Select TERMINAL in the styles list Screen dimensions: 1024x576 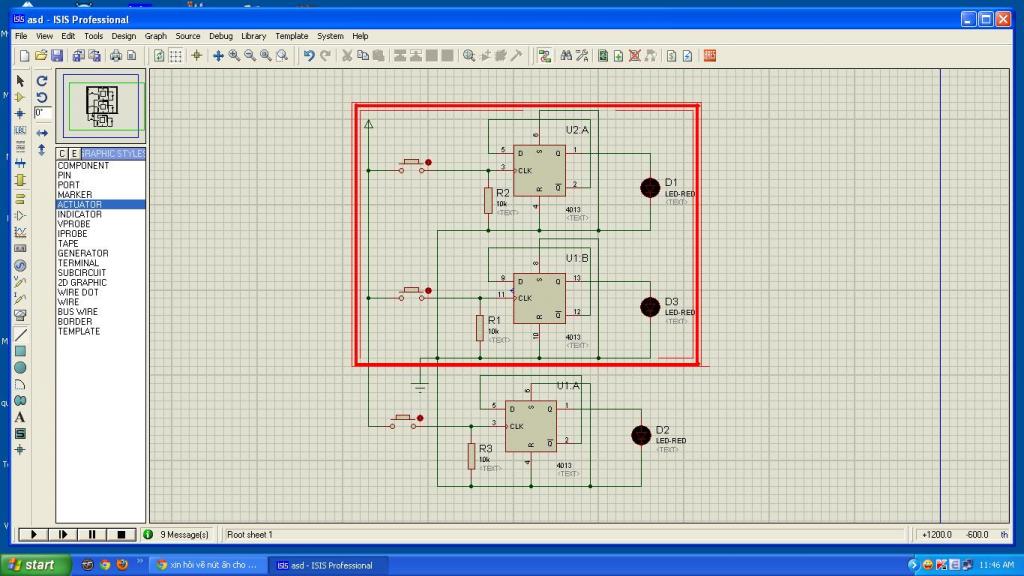[79, 263]
